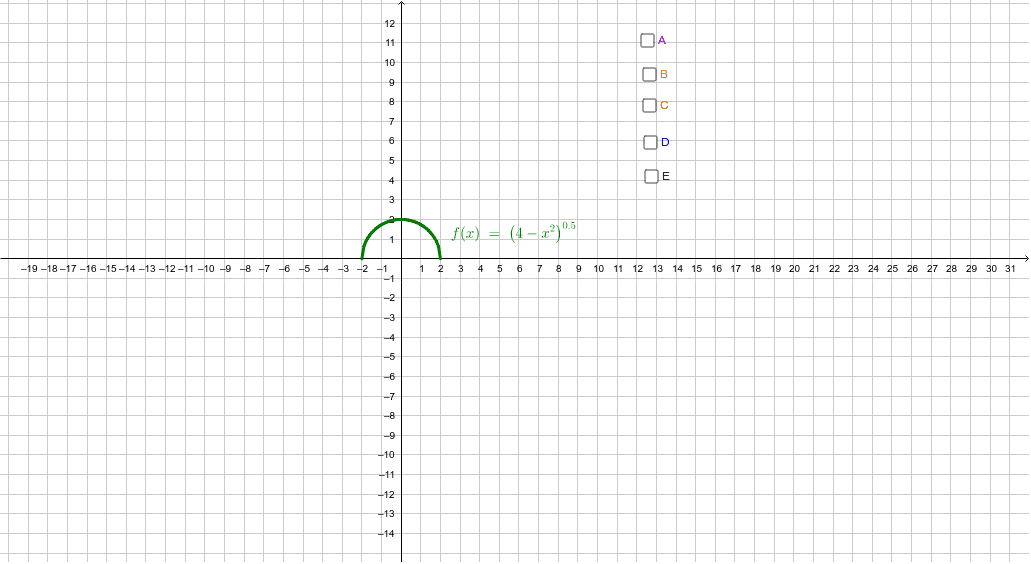
Task: Click x-axis label 13
Action: click(x=658, y=269)
